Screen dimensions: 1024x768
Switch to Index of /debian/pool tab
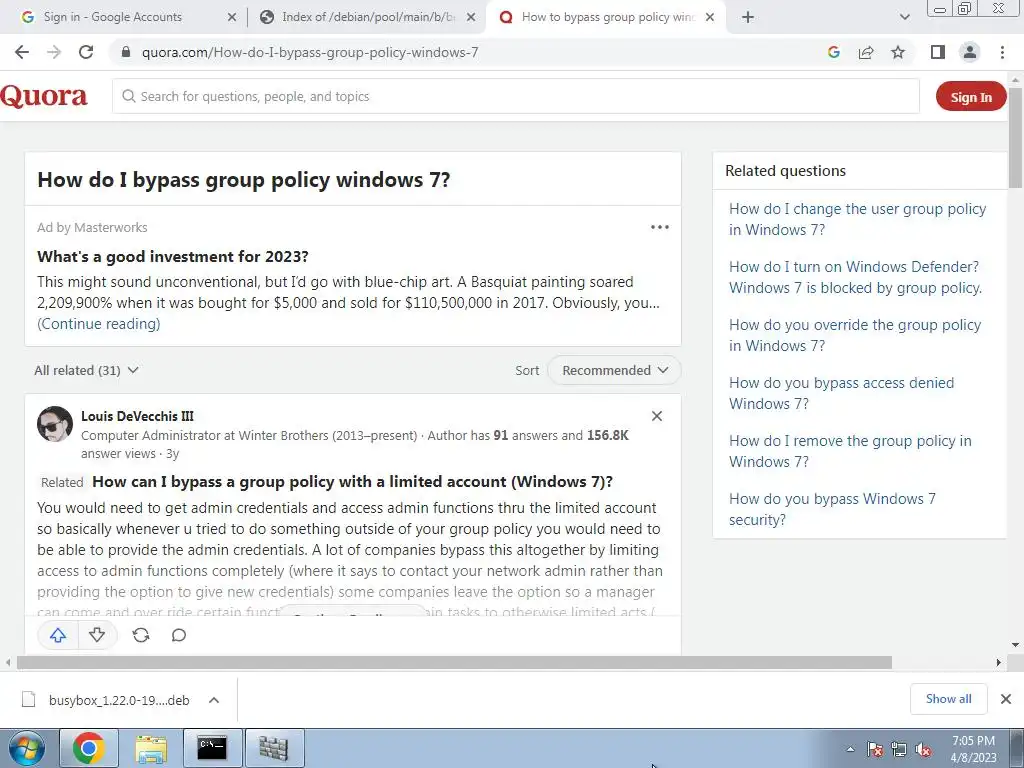click(368, 17)
